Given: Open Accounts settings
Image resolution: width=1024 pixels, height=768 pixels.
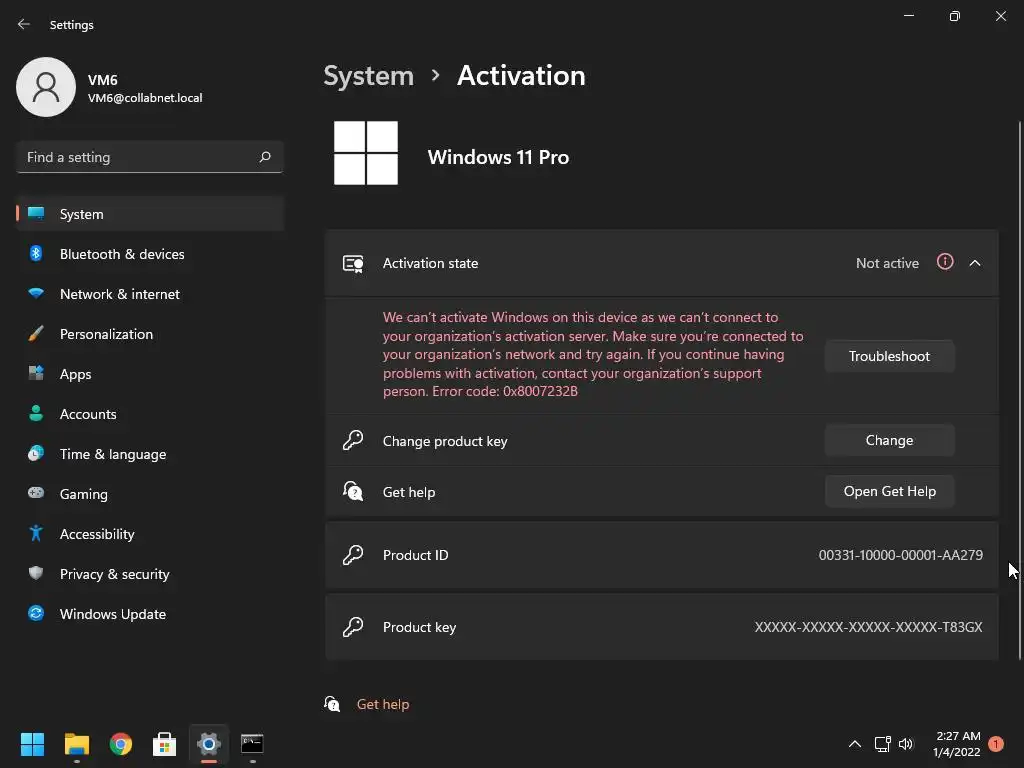Looking at the screenshot, I should [x=150, y=414].
